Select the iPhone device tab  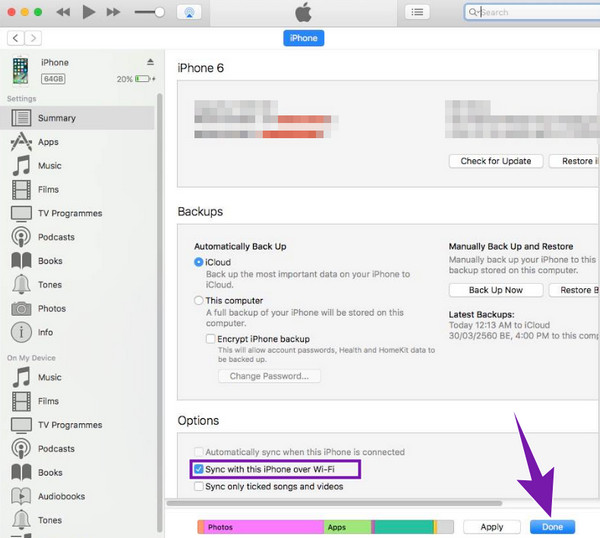303,38
